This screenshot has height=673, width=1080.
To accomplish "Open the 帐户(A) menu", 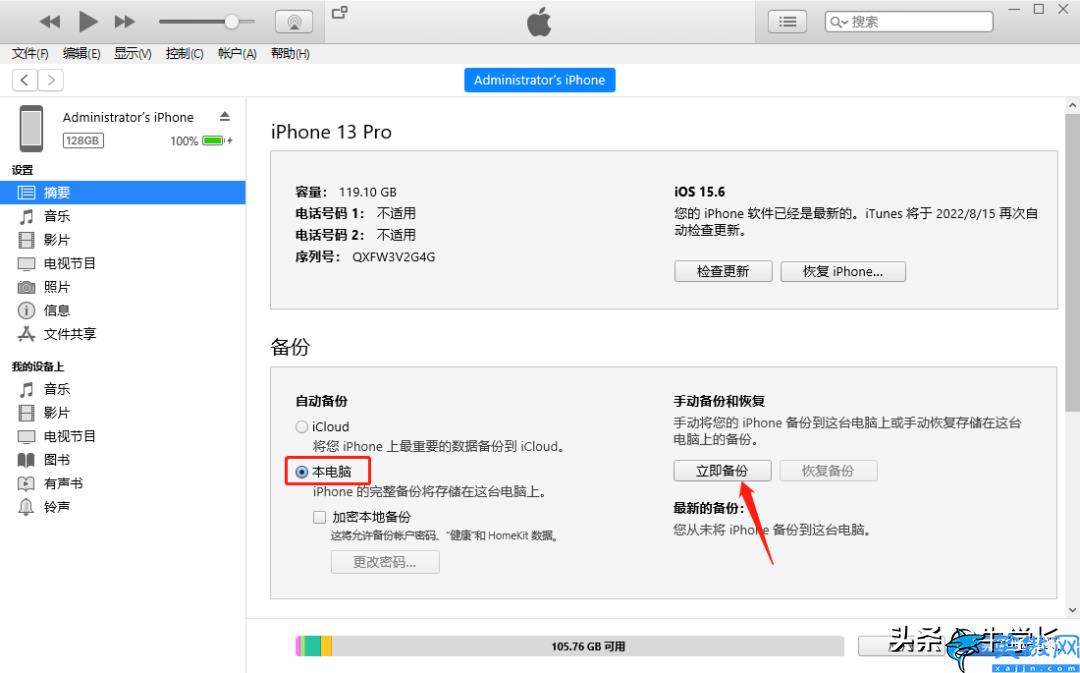I will [237, 54].
